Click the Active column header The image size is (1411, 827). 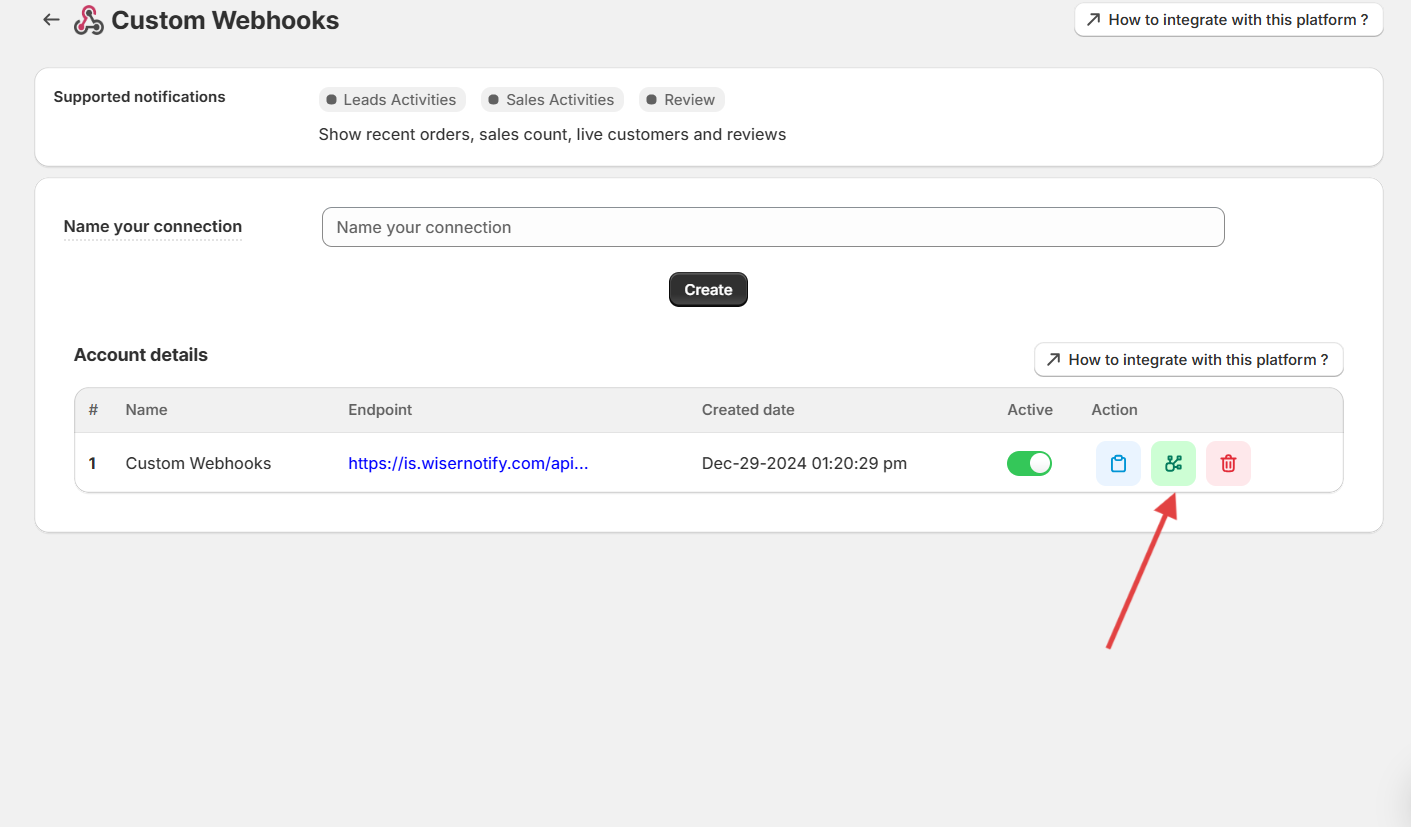(1030, 410)
